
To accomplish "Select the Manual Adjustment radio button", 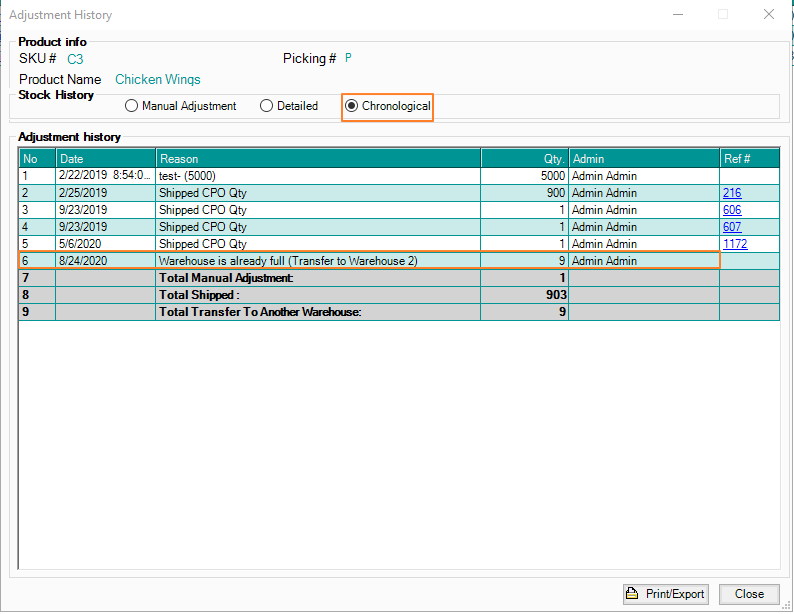I will (132, 106).
